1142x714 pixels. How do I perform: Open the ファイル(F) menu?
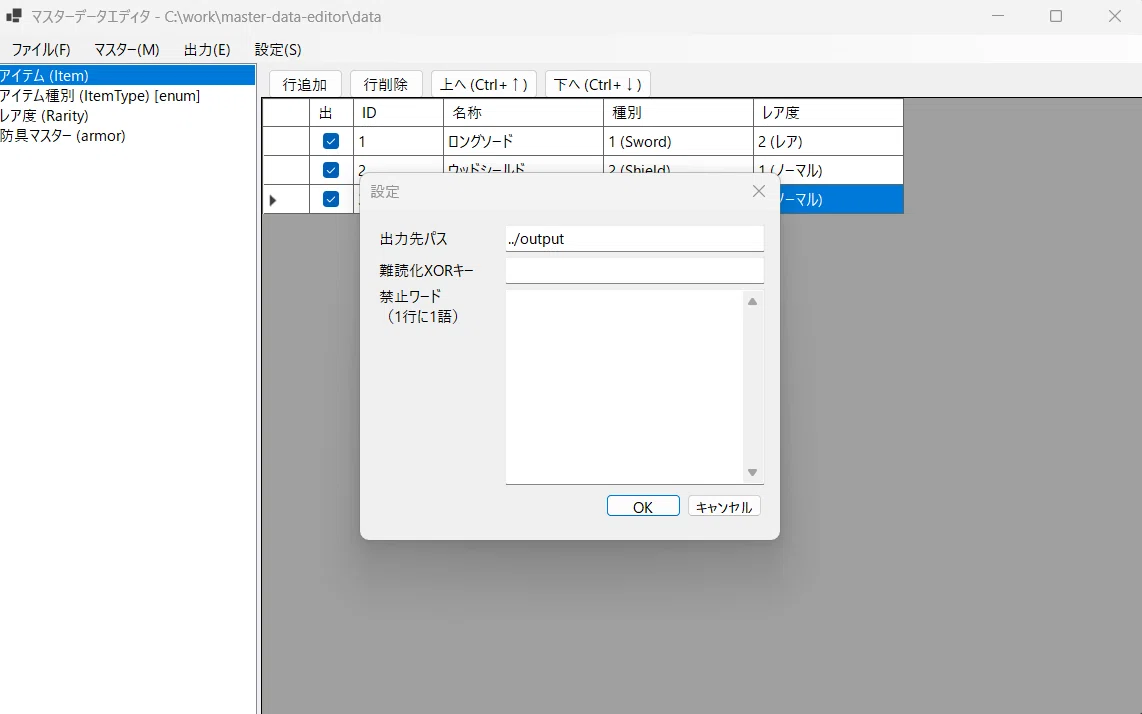pyautogui.click(x=41, y=50)
